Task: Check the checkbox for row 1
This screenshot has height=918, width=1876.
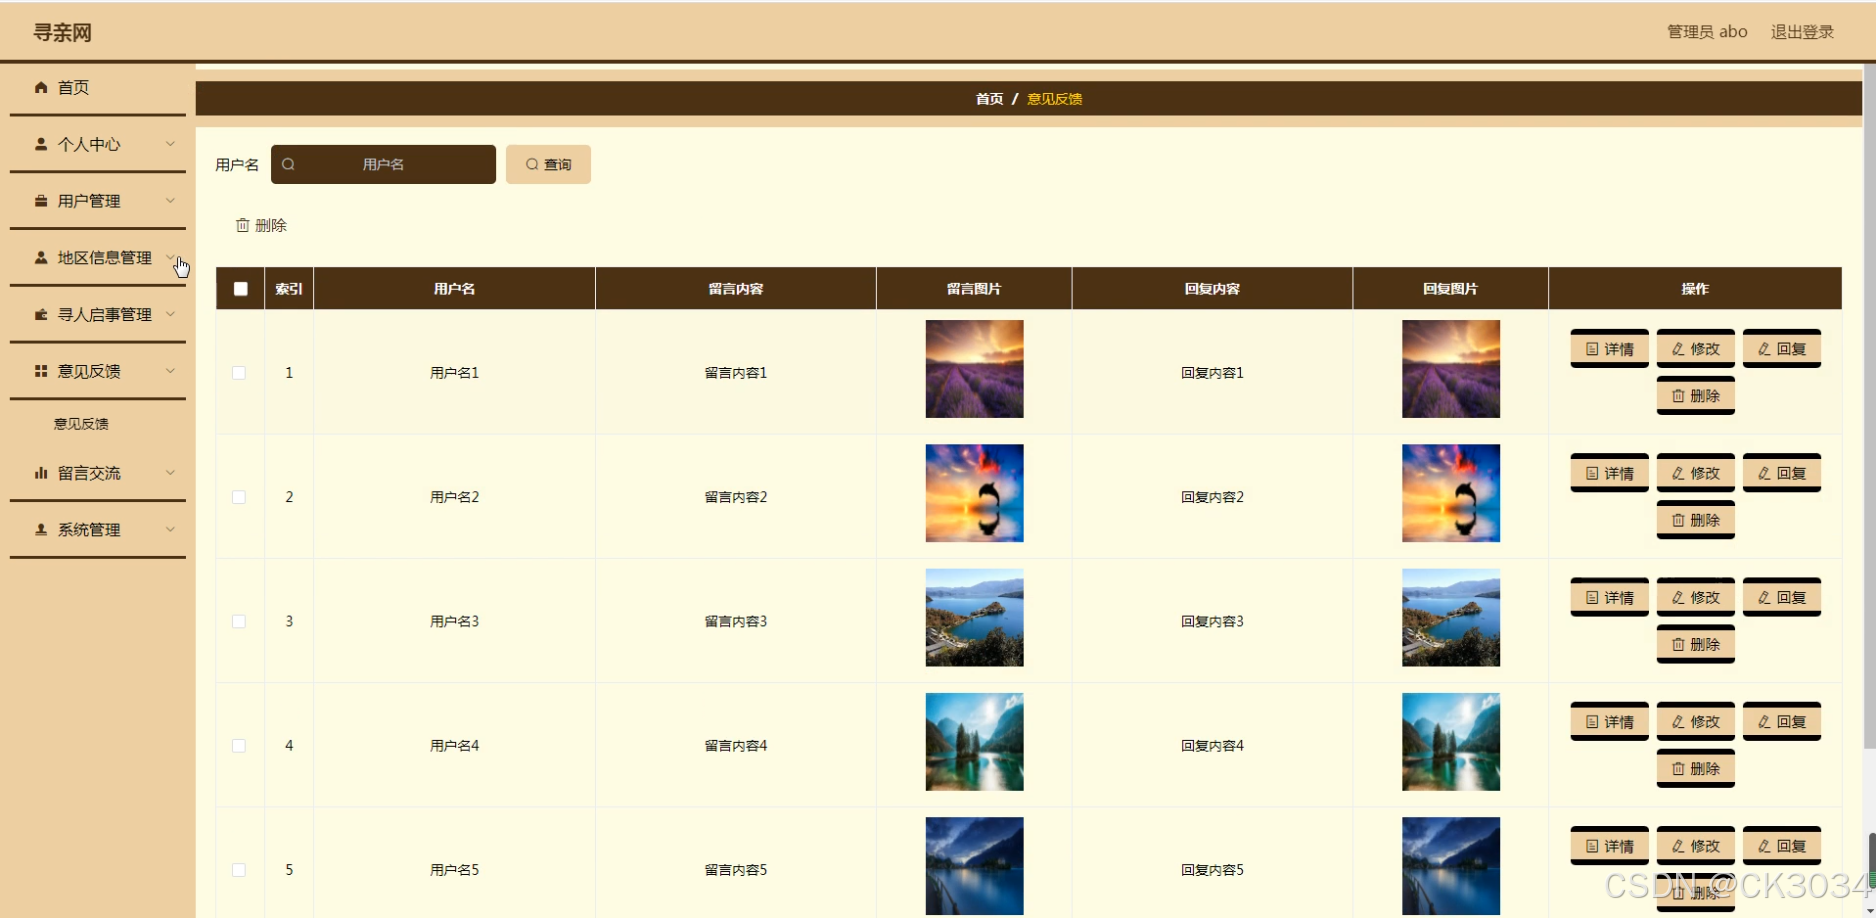Action: pos(239,373)
